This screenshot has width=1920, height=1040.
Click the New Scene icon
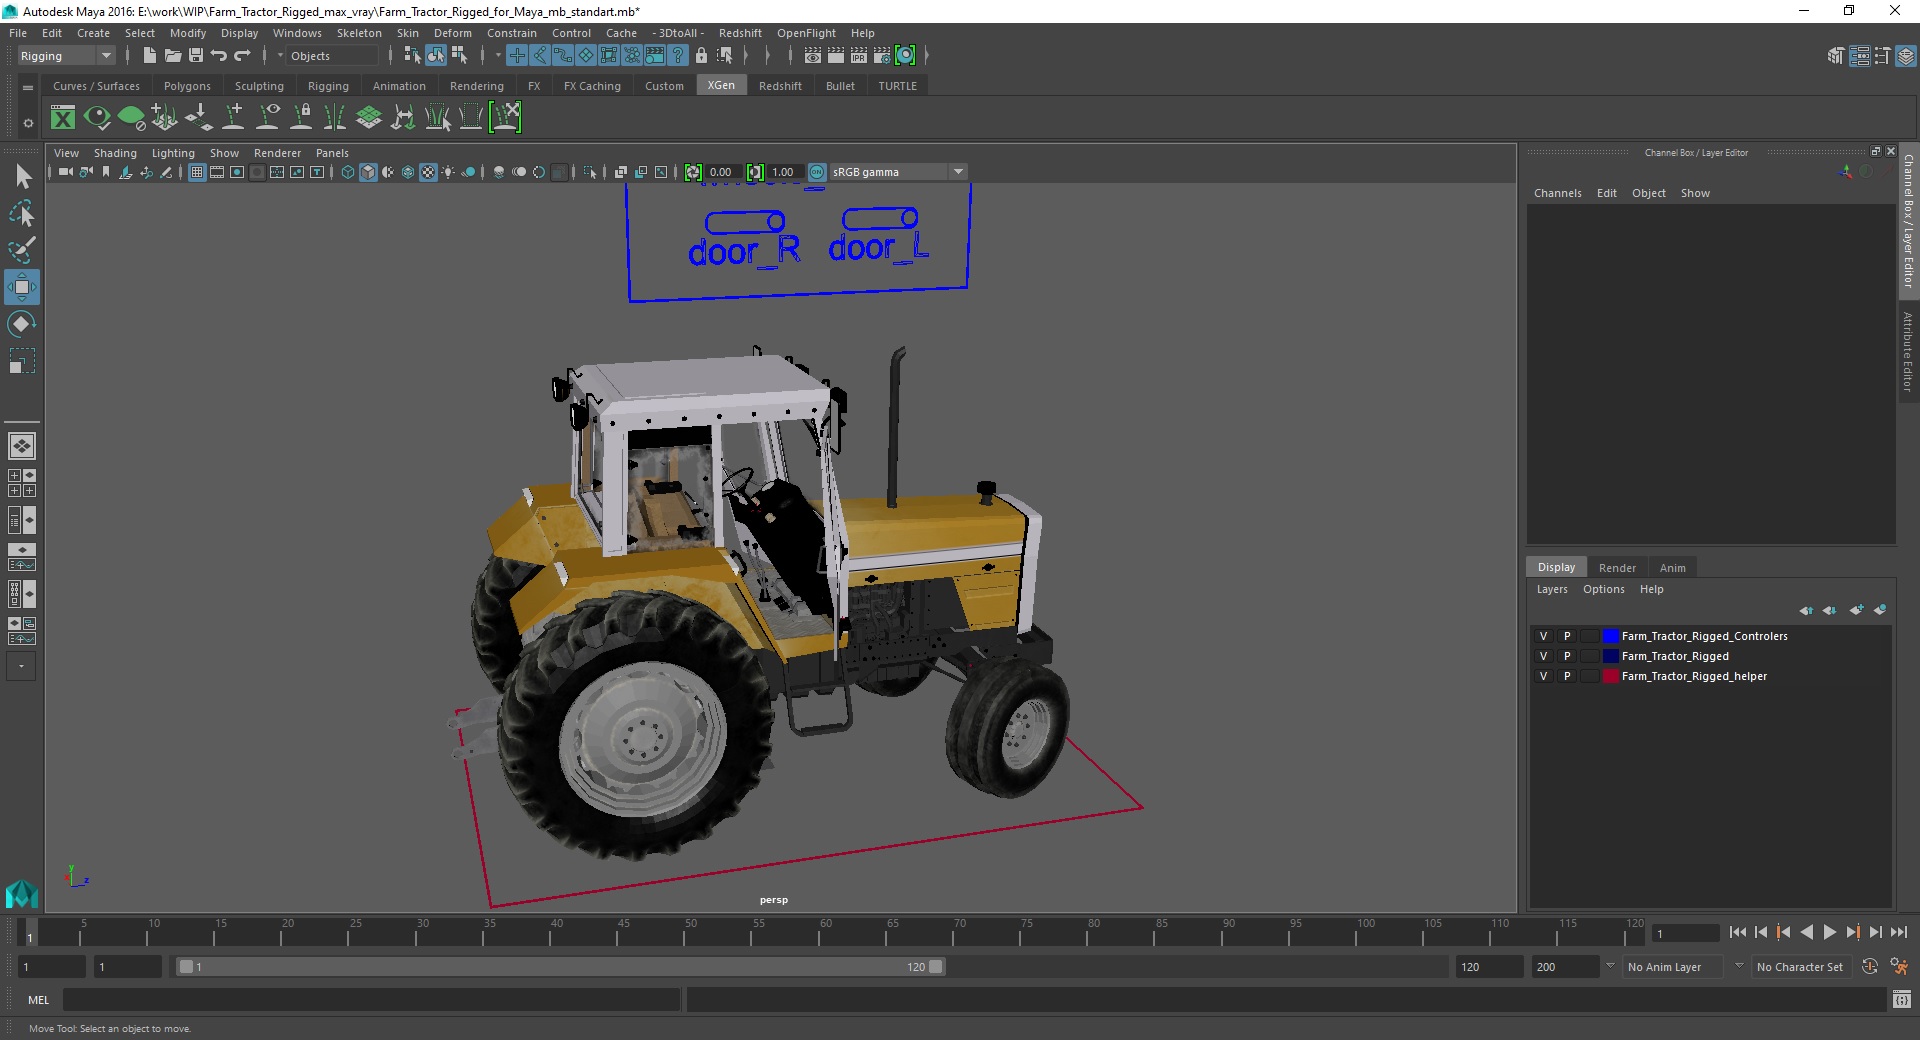[x=149, y=56]
